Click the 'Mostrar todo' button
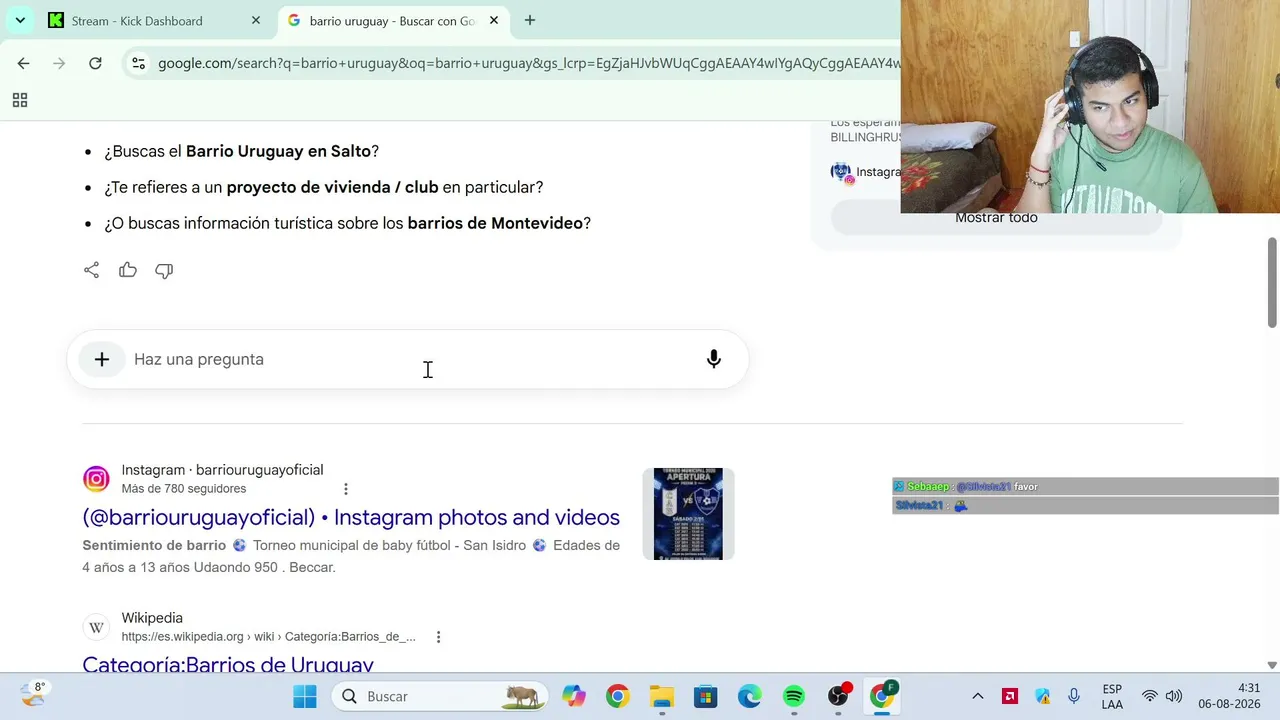Viewport: 1280px width, 720px height. (x=996, y=218)
